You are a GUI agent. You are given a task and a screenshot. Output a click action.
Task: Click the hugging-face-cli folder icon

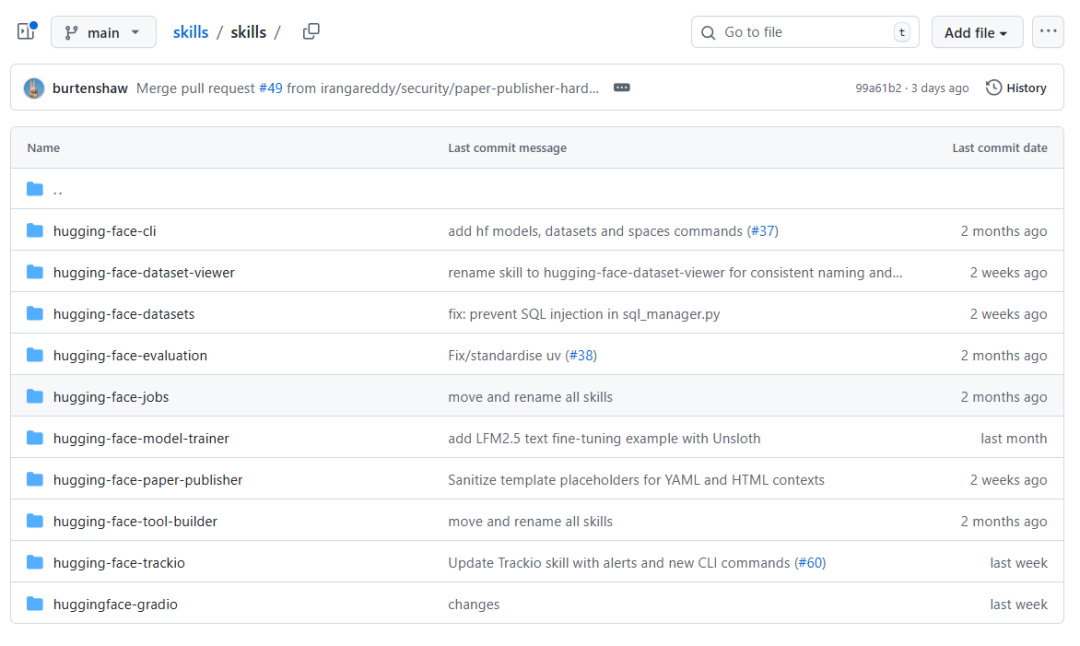pos(36,231)
